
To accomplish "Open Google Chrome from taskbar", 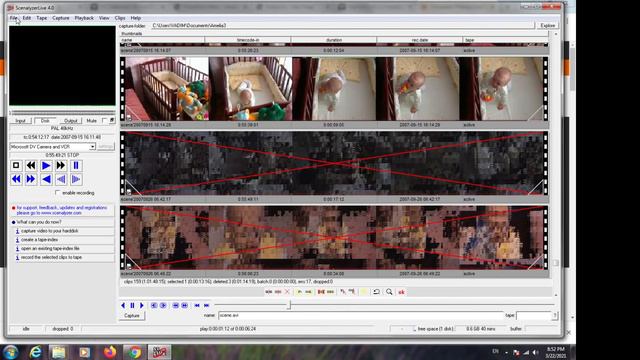I will 134,352.
